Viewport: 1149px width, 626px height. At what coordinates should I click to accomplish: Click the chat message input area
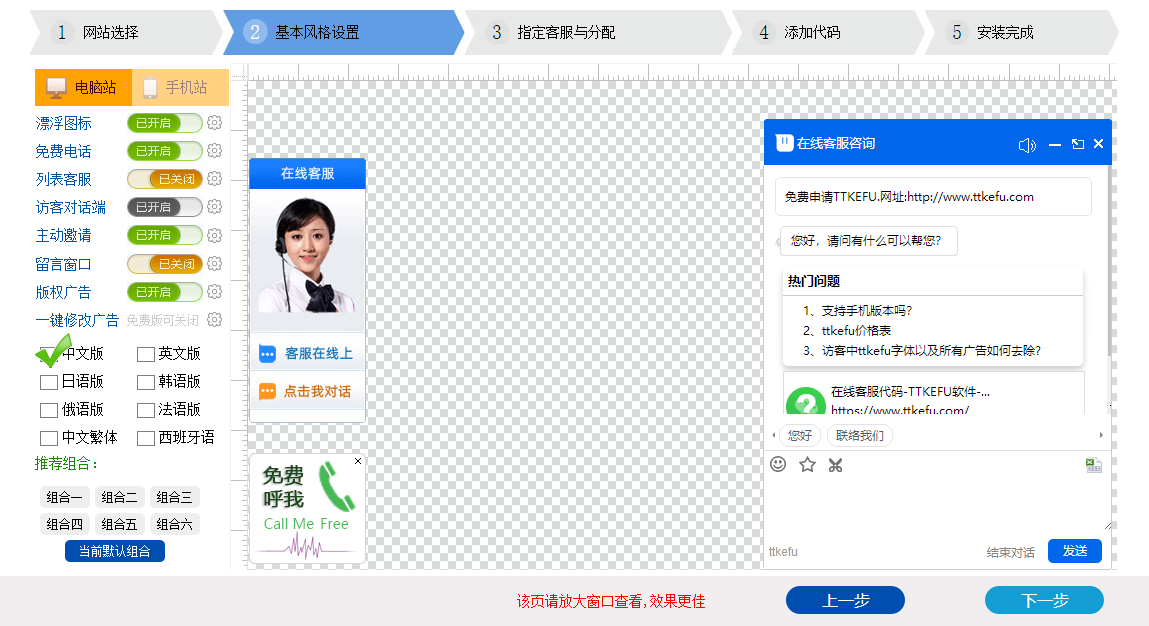(936, 505)
